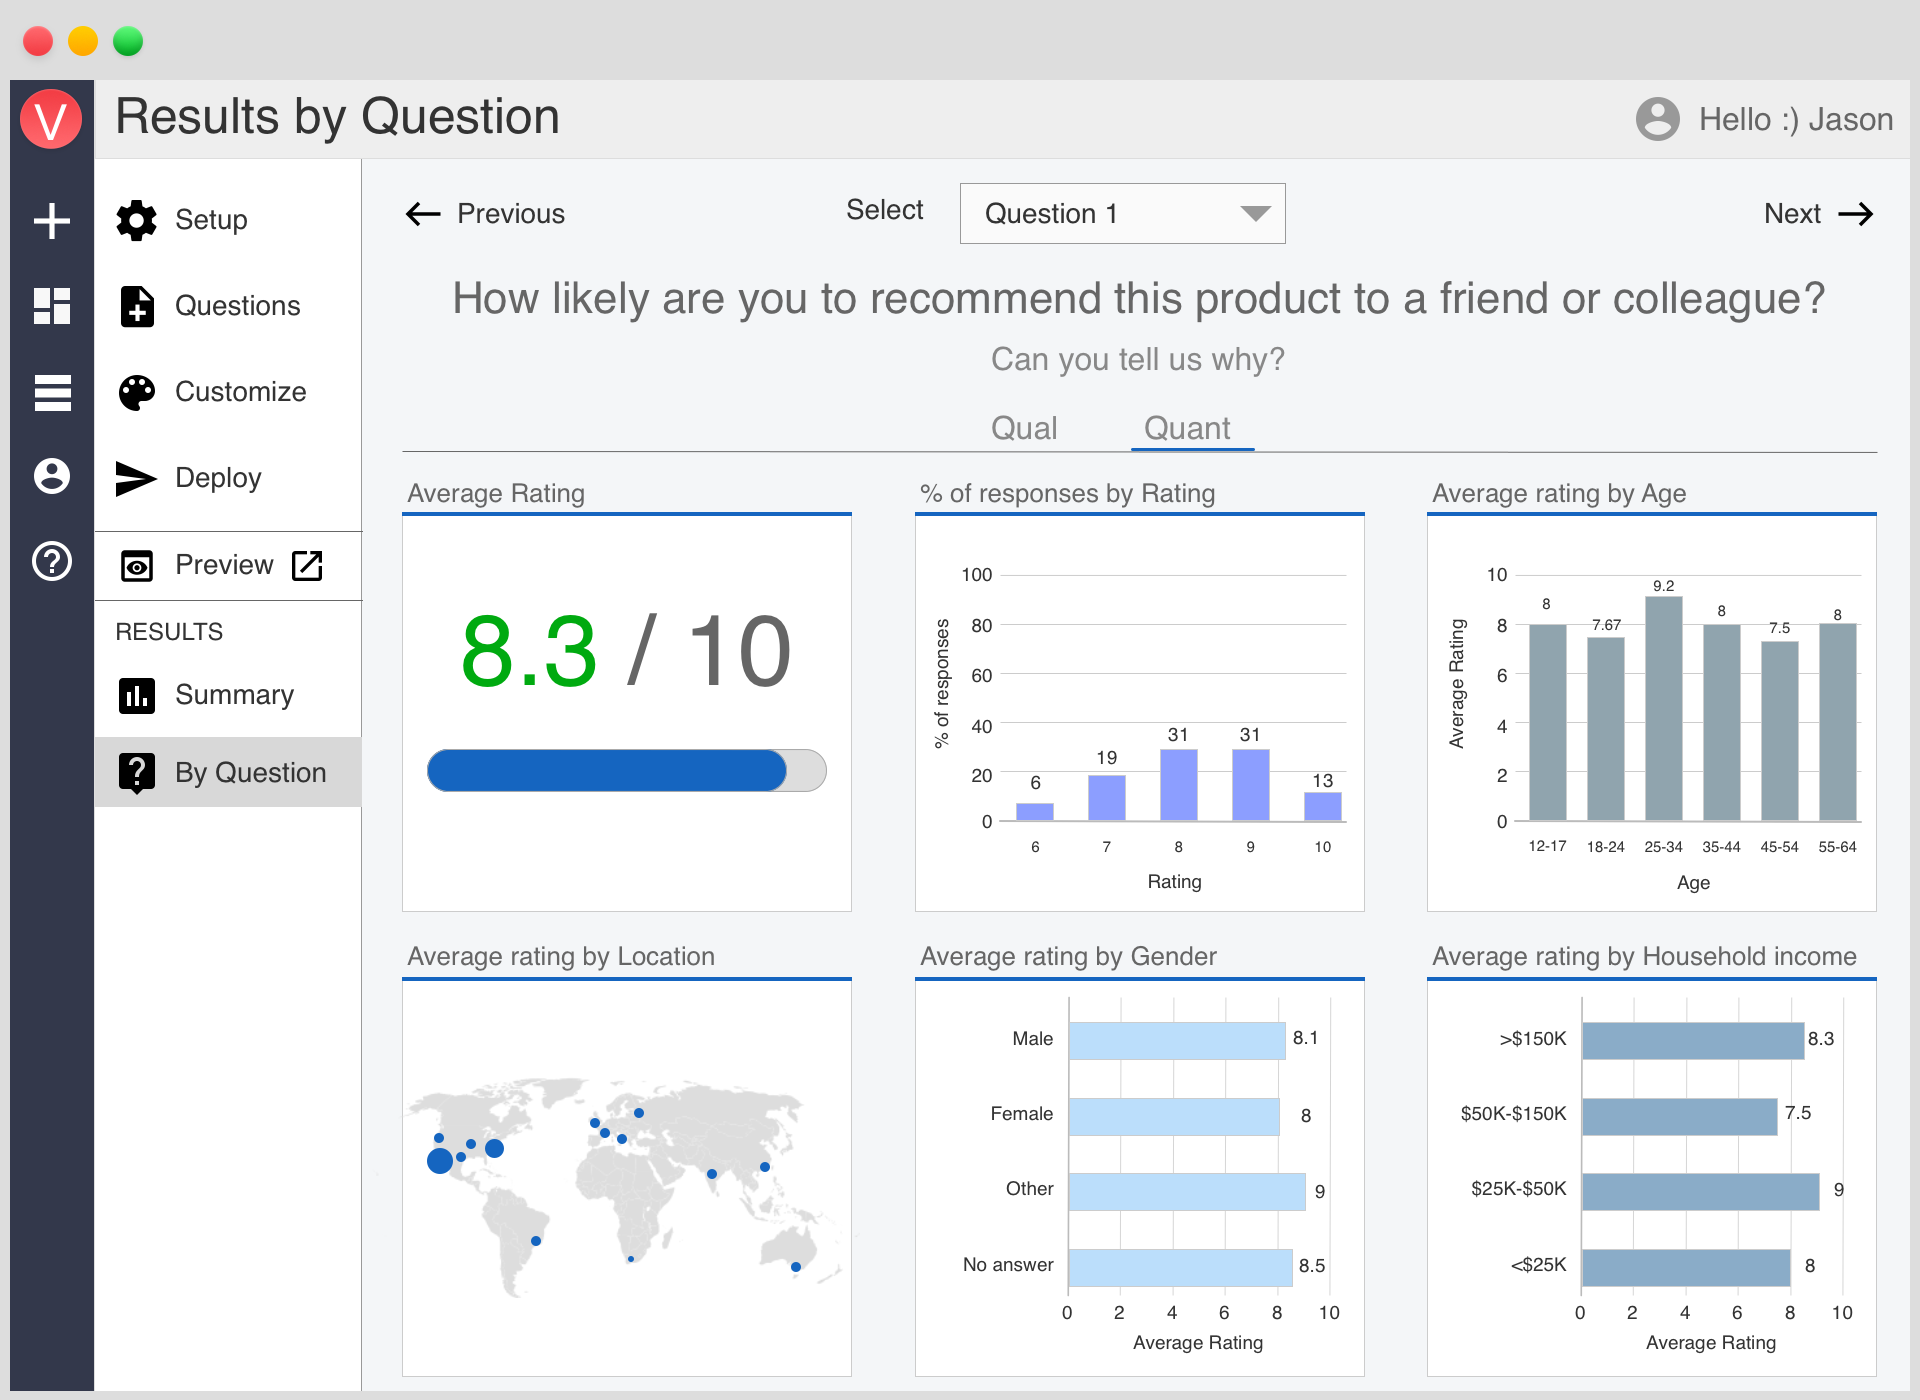Switch to the Qual tab
This screenshot has height=1400, width=1920.
coord(1024,428)
